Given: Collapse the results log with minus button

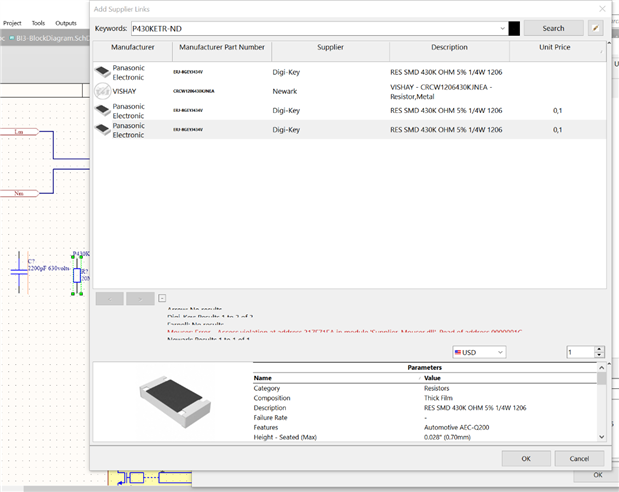Looking at the screenshot, I should click(162, 298).
